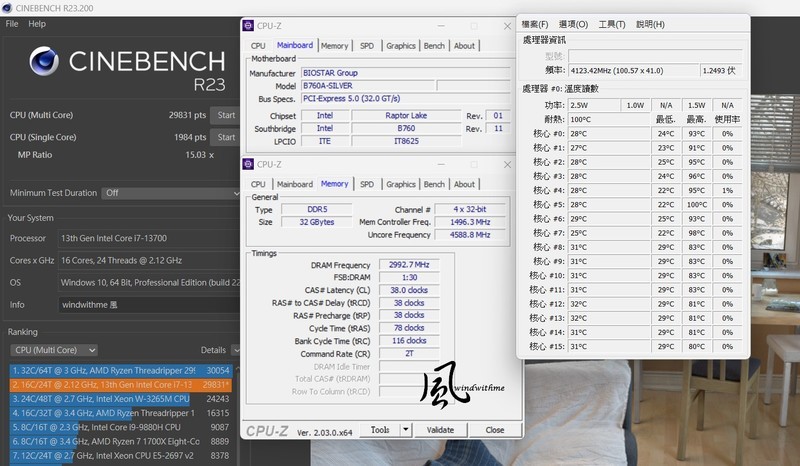Open the Help menu in Cinebench
This screenshot has height=466, width=800.
click(x=37, y=23)
